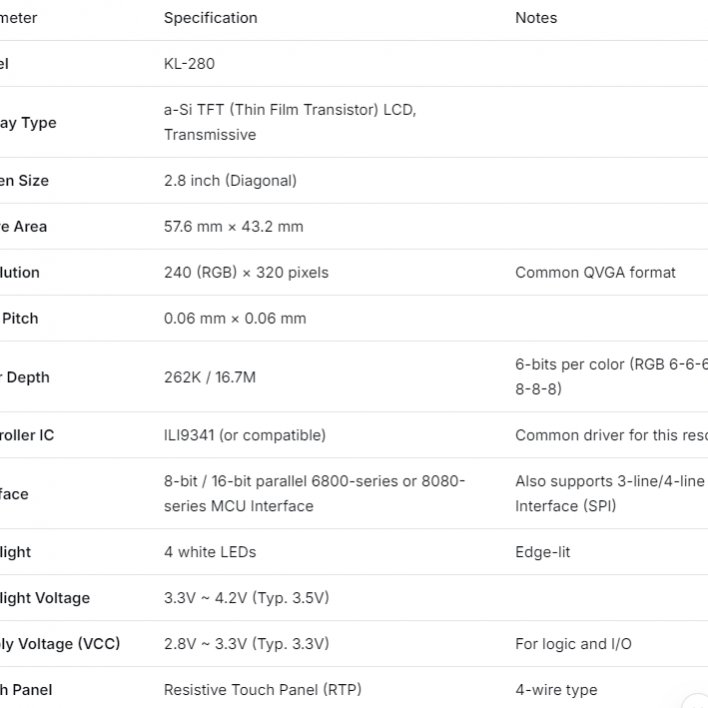Click the For logic and I/O note
Viewport: 708px width, 708px height.
pyautogui.click(x=573, y=644)
